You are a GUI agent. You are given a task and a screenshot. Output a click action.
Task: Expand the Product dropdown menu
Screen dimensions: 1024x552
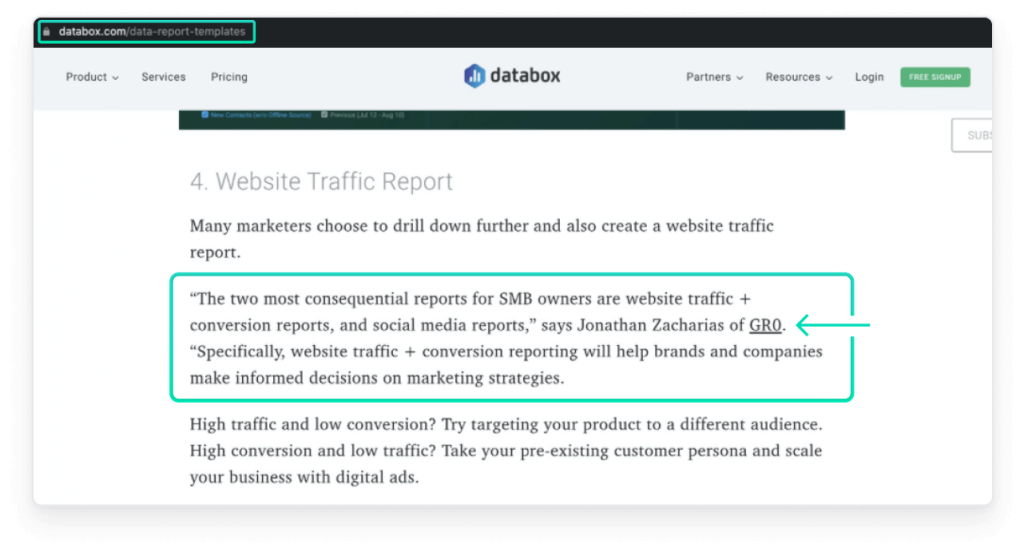[x=92, y=77]
